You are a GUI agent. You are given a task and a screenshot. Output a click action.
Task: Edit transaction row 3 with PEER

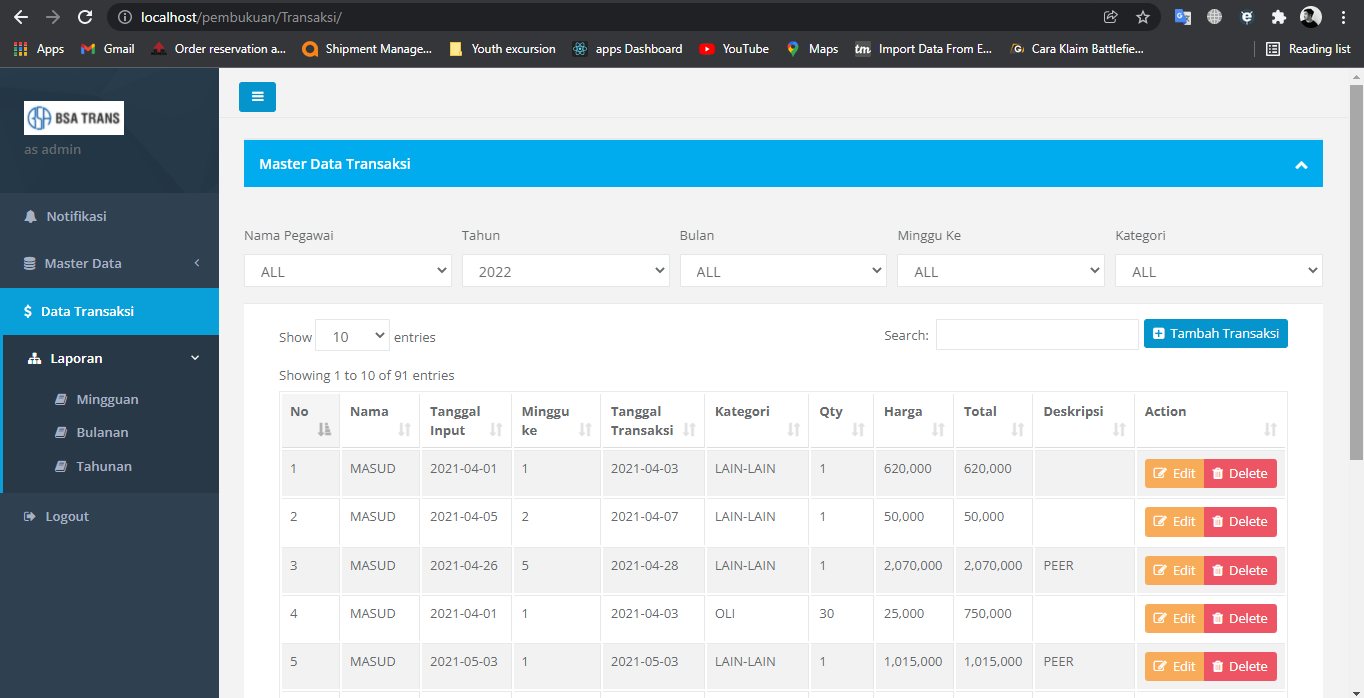click(1174, 570)
